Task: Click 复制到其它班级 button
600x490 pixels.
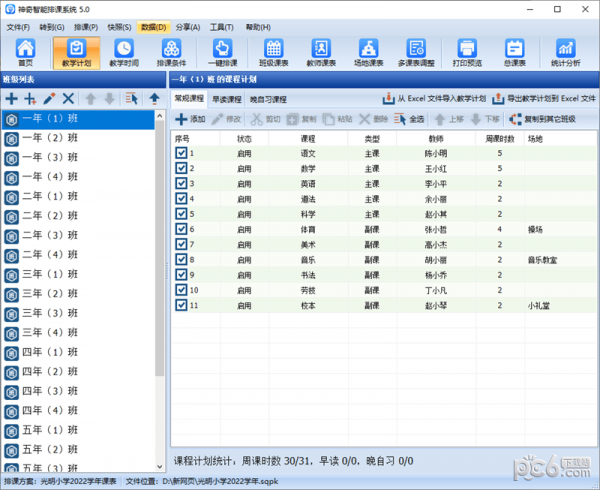Action: (542, 119)
